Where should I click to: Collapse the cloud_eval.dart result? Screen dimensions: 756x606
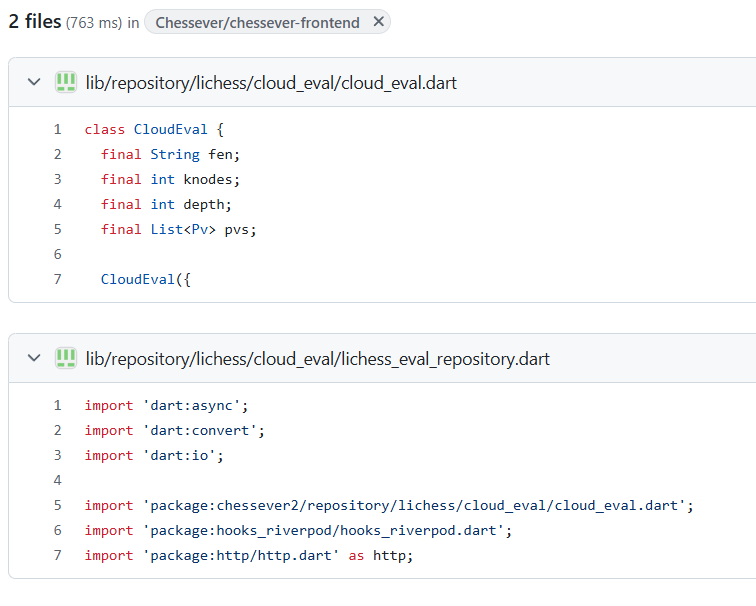click(x=34, y=82)
